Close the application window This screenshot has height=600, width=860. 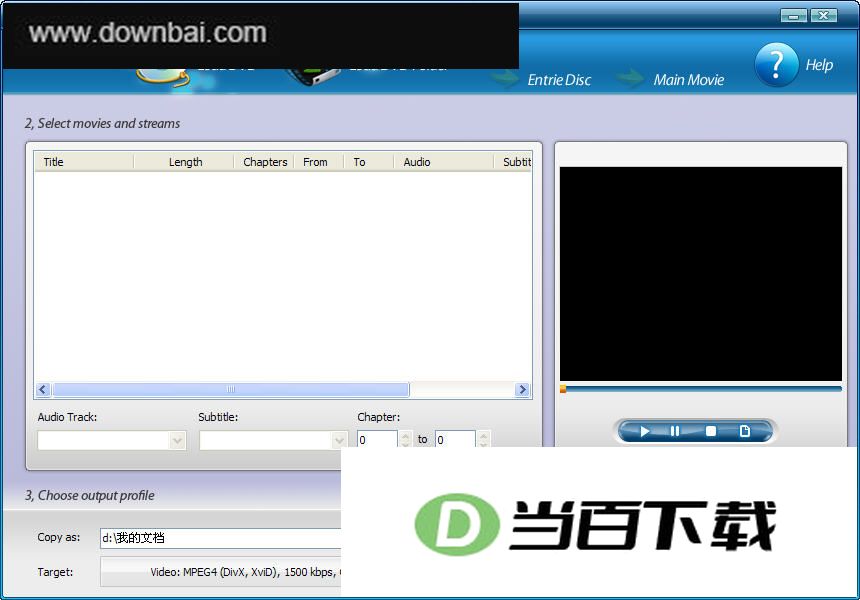824,16
